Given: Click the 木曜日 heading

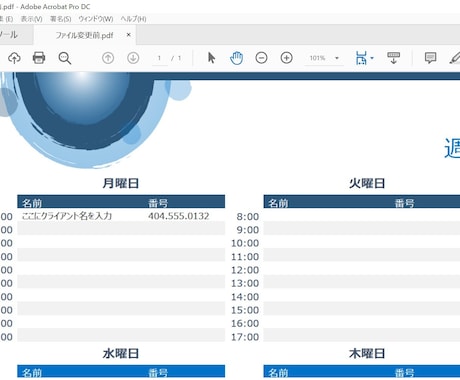Looking at the screenshot, I should (367, 353).
